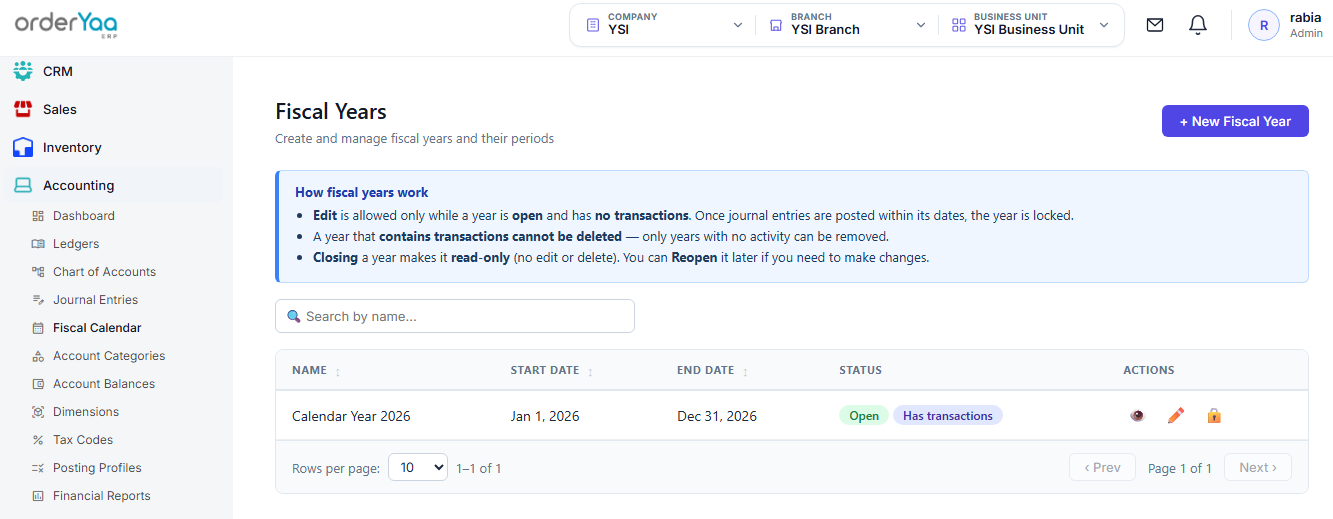
Task: Open the Rows per page dropdown
Action: [417, 467]
